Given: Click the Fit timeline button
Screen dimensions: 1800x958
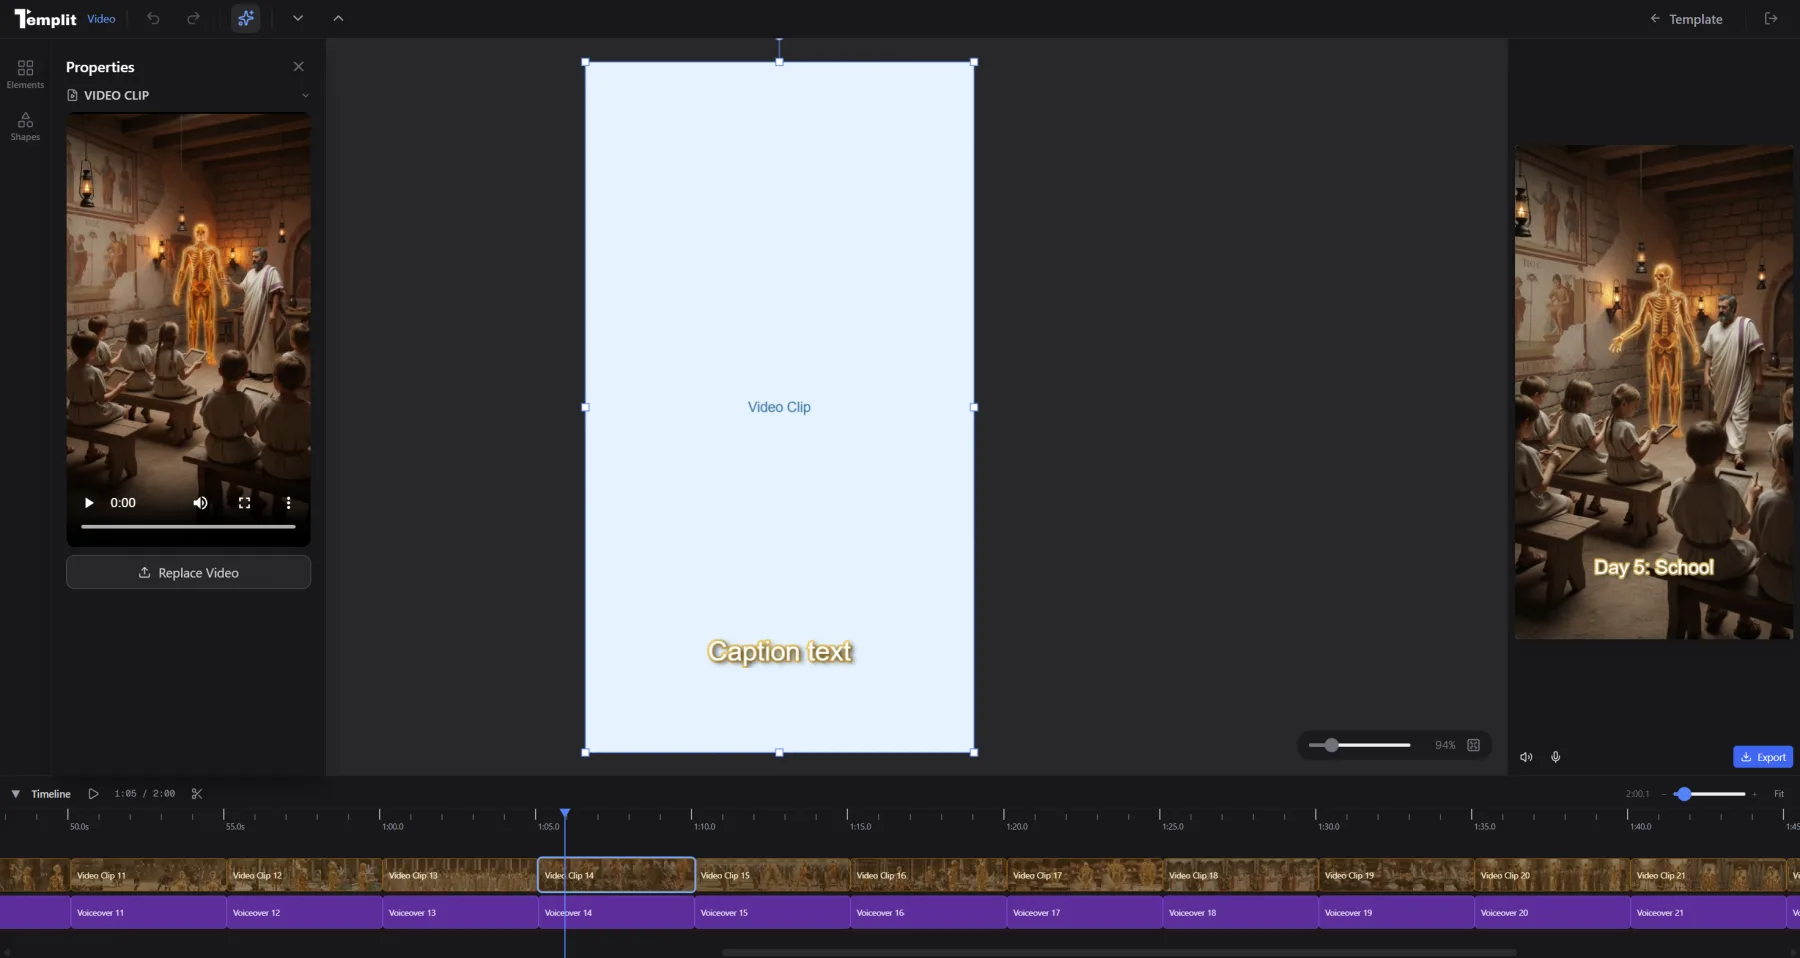Looking at the screenshot, I should click(1779, 794).
